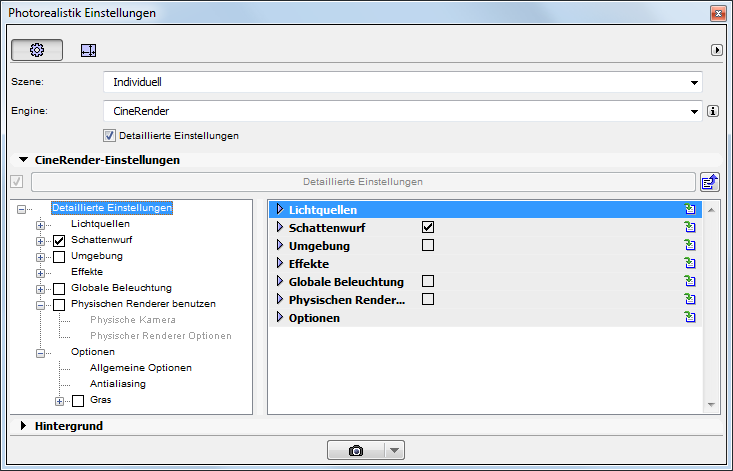Toggle Umgebung checkbox in right list

pos(428,245)
